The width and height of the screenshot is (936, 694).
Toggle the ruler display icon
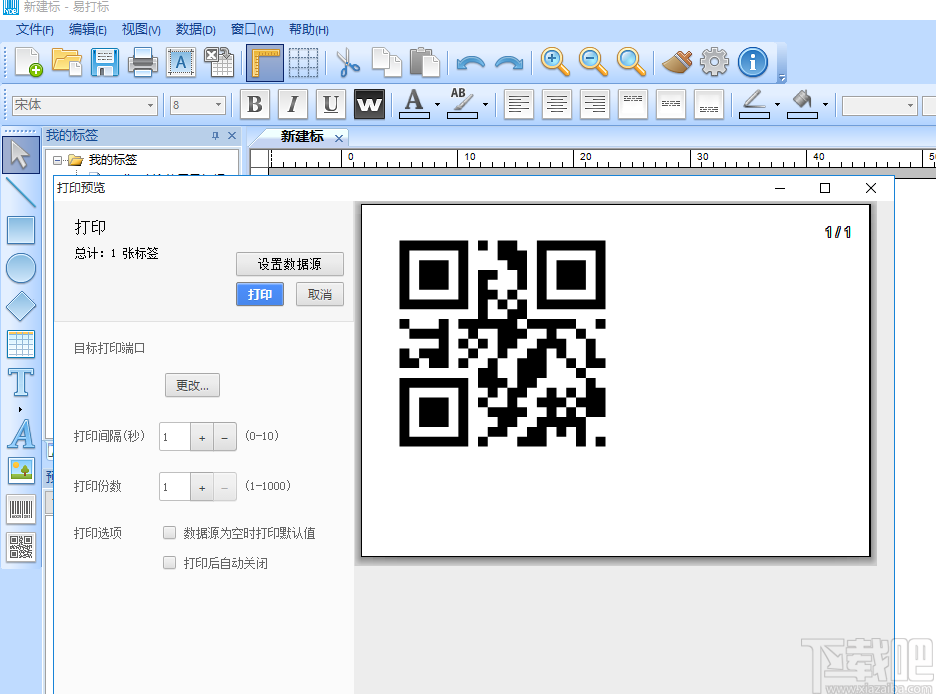265,63
